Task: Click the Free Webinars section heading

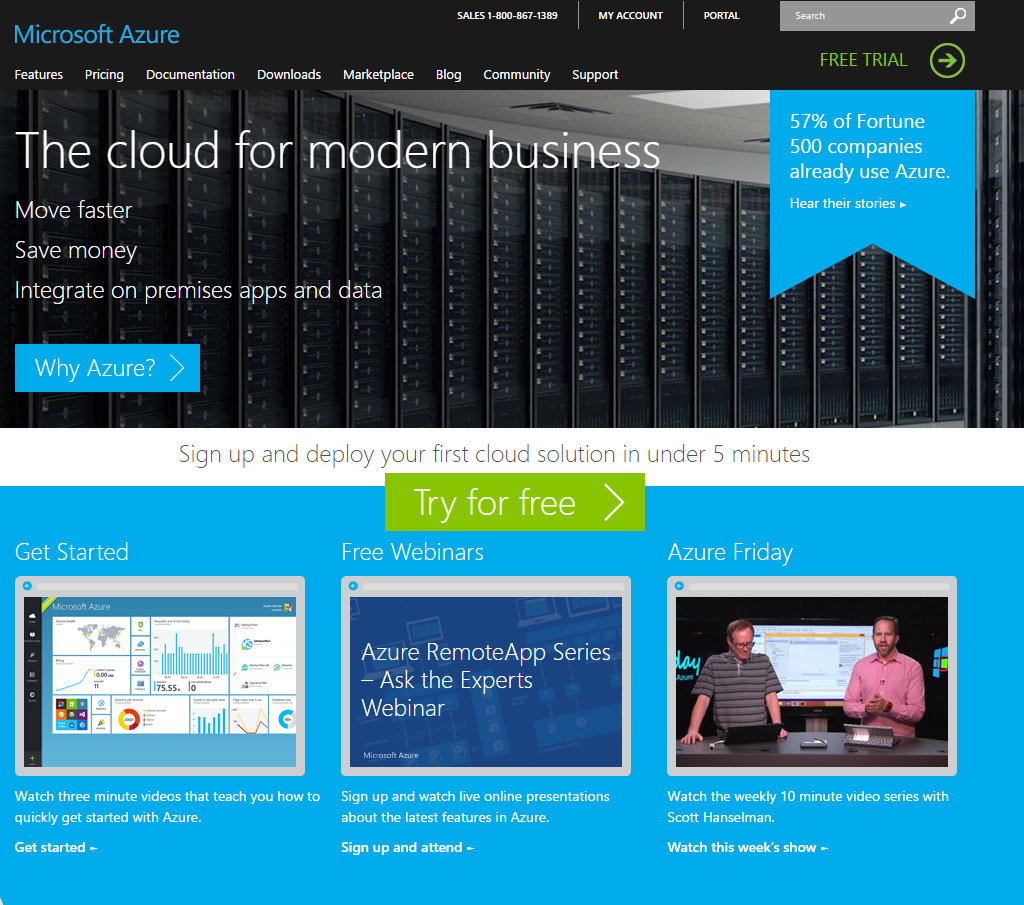Action: tap(413, 552)
